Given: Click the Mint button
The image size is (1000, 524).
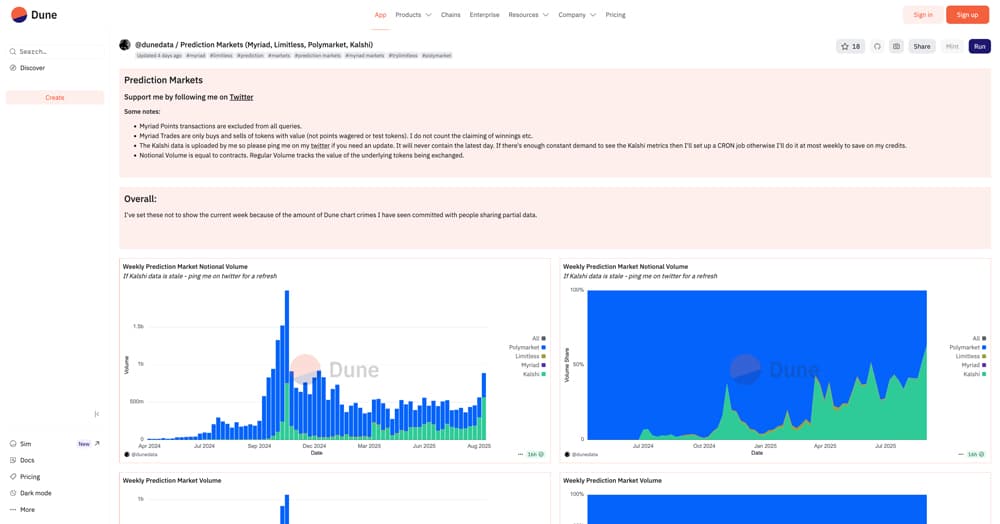Looking at the screenshot, I should [952, 47].
